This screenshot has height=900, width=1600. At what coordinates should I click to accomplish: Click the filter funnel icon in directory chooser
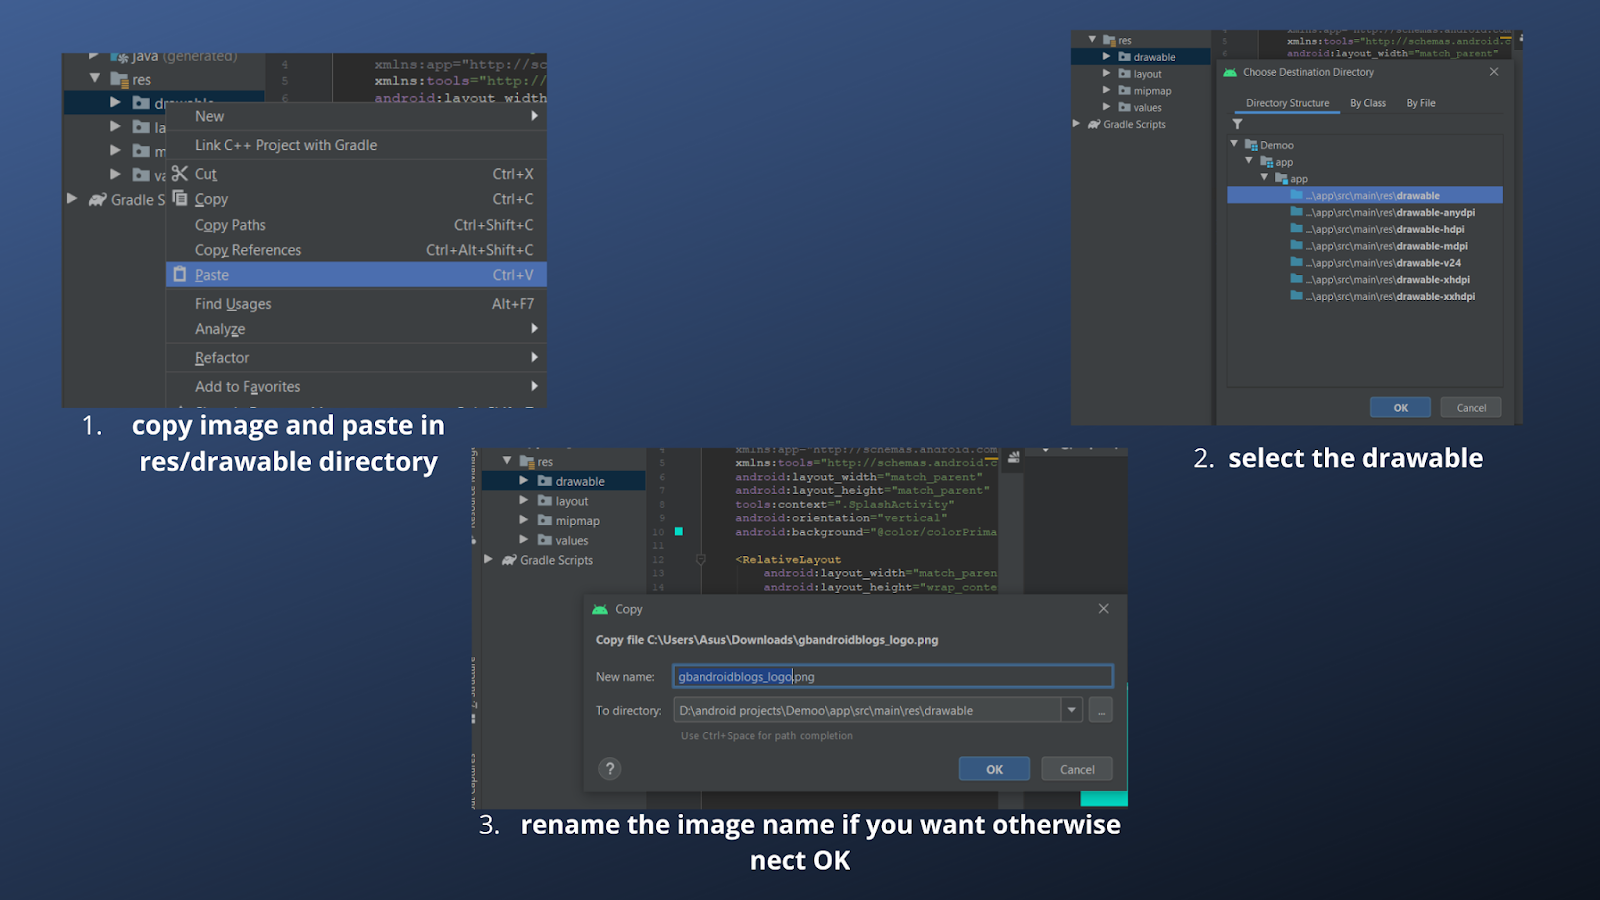[x=1237, y=124]
